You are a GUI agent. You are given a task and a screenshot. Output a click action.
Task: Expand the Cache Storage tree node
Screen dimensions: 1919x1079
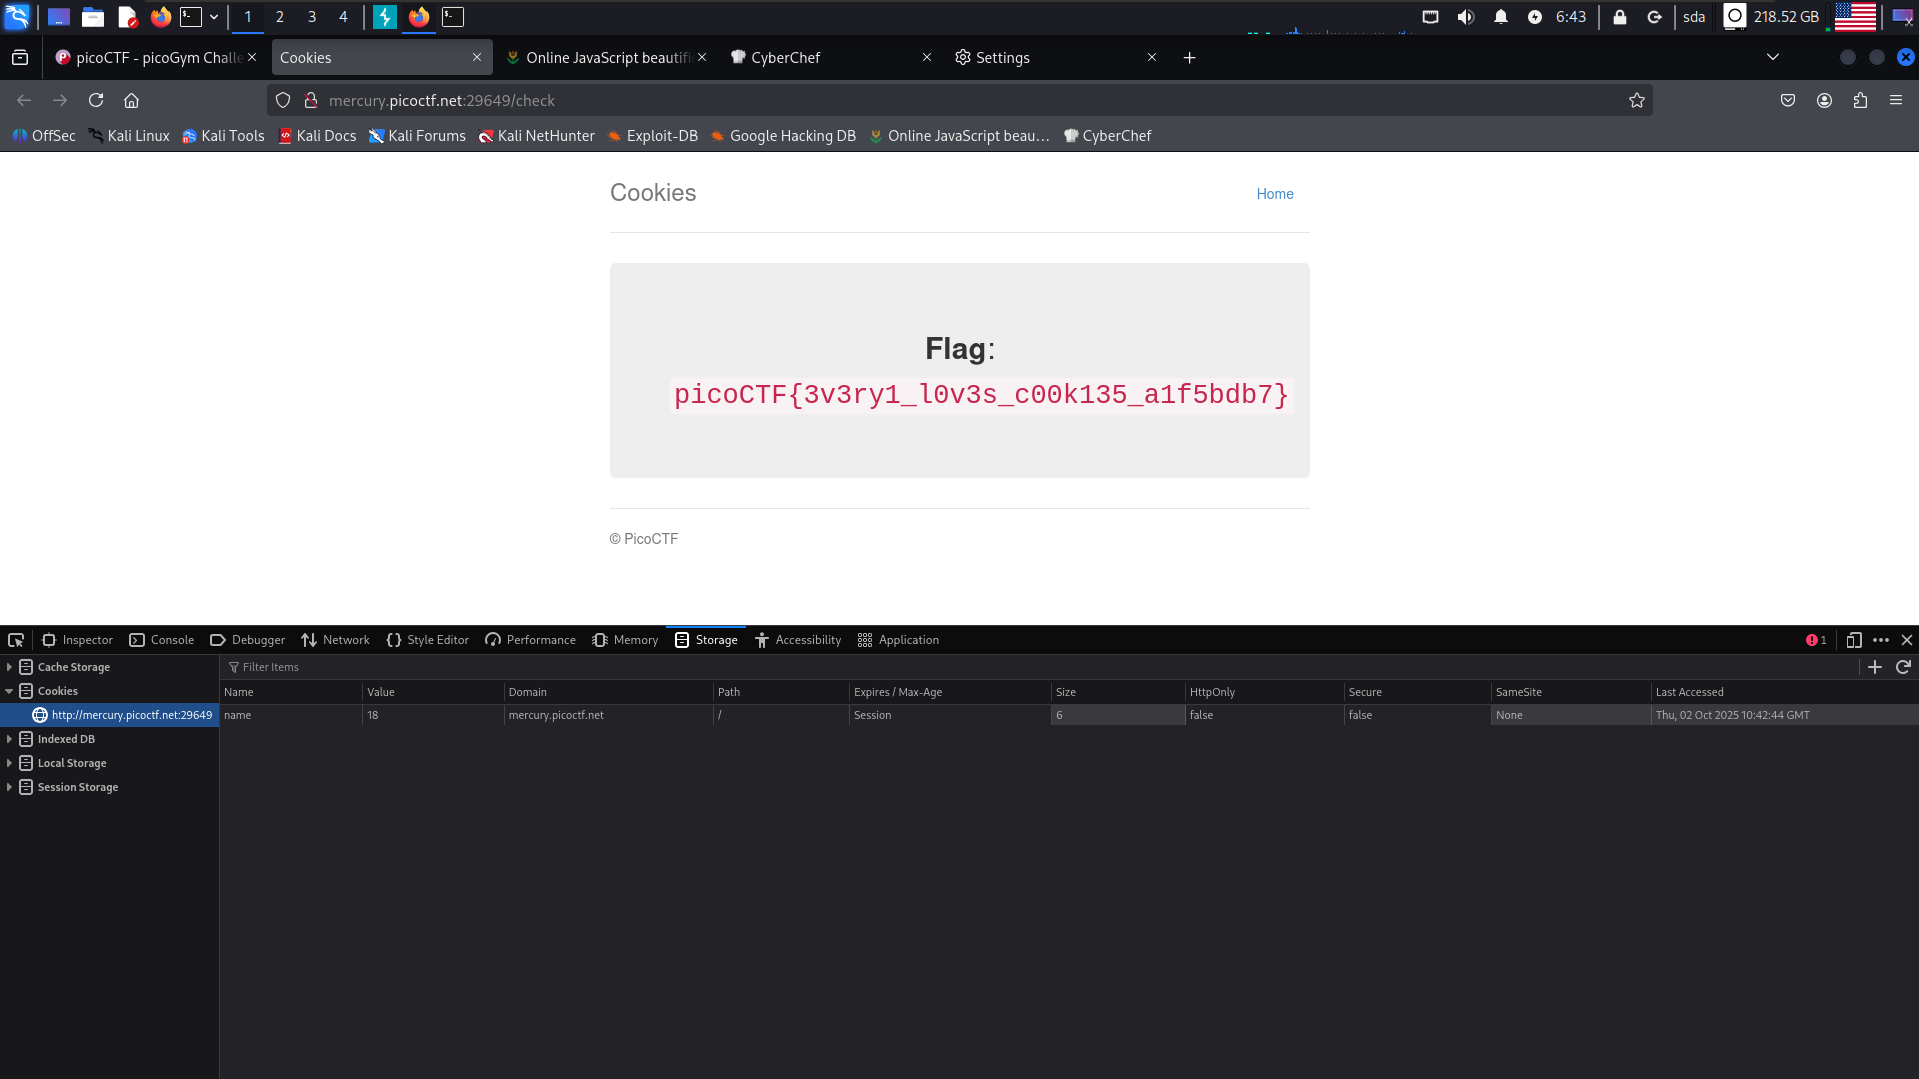click(x=10, y=667)
